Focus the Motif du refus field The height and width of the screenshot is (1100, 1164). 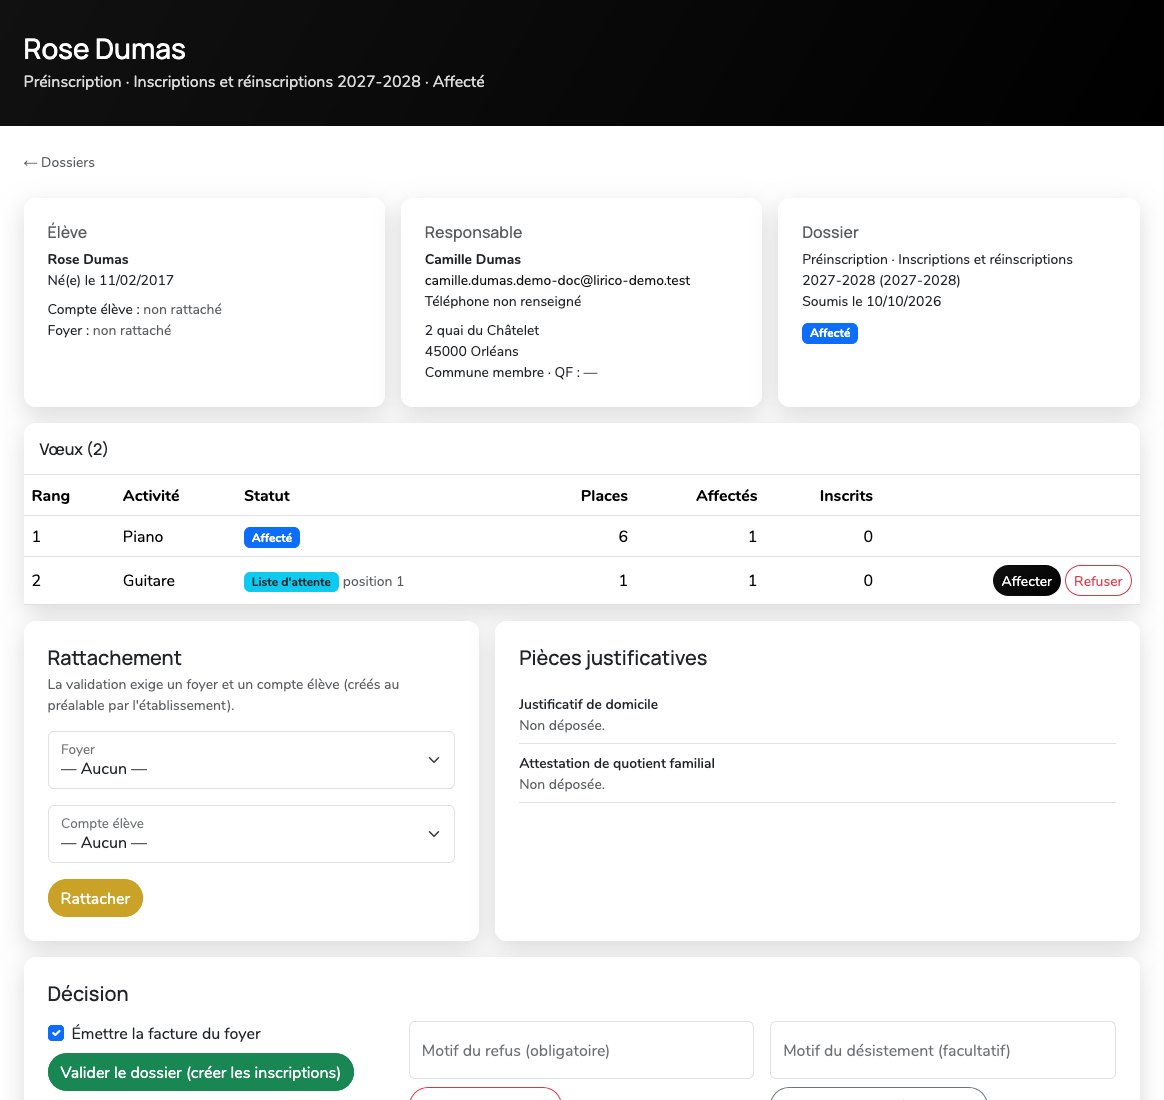[x=581, y=1050]
